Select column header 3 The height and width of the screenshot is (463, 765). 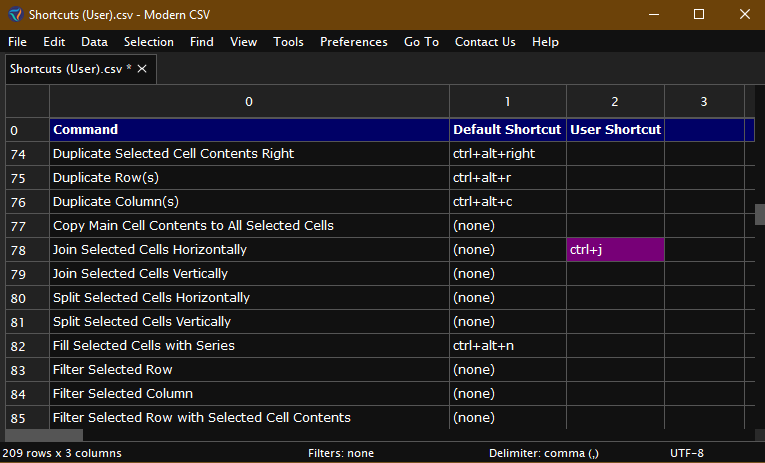704,101
